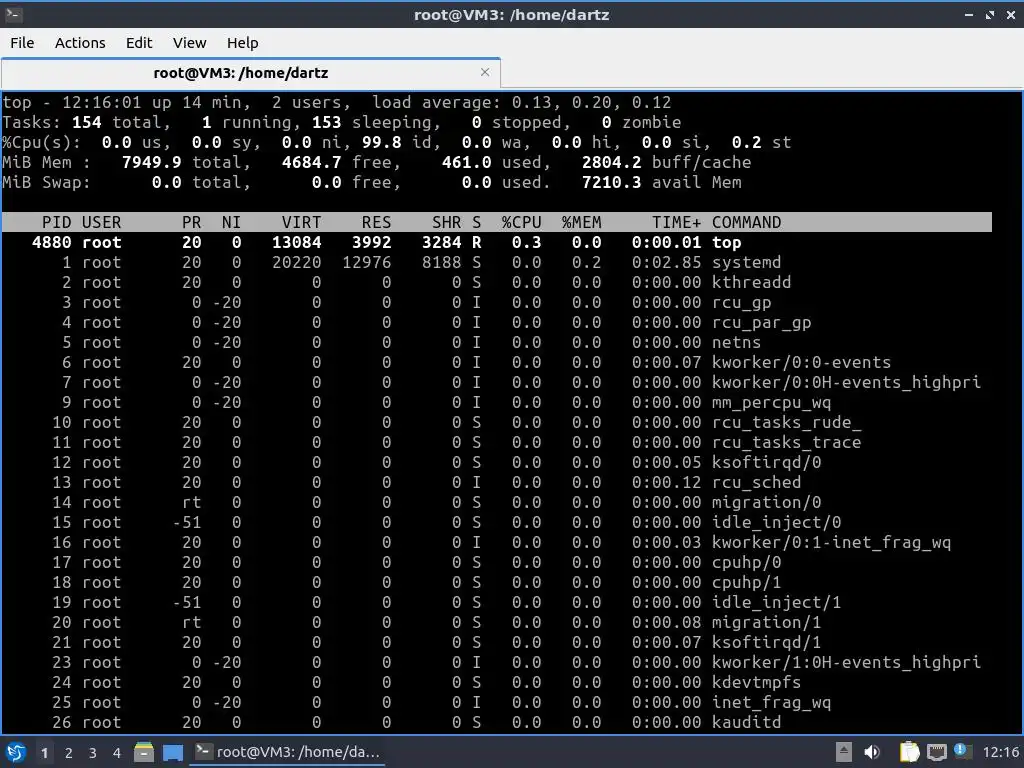This screenshot has height=768, width=1024.
Task: Click the 154 total tasks value
Action: 87,123
